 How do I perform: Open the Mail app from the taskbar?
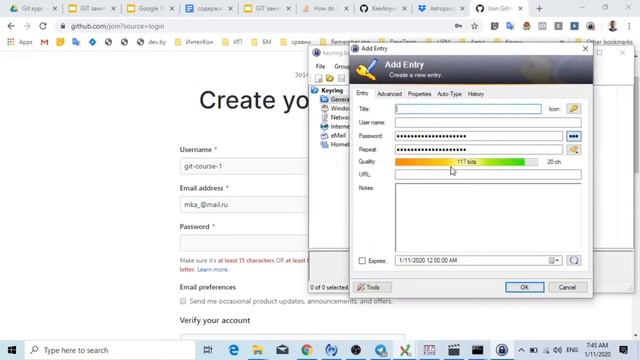click(x=282, y=350)
